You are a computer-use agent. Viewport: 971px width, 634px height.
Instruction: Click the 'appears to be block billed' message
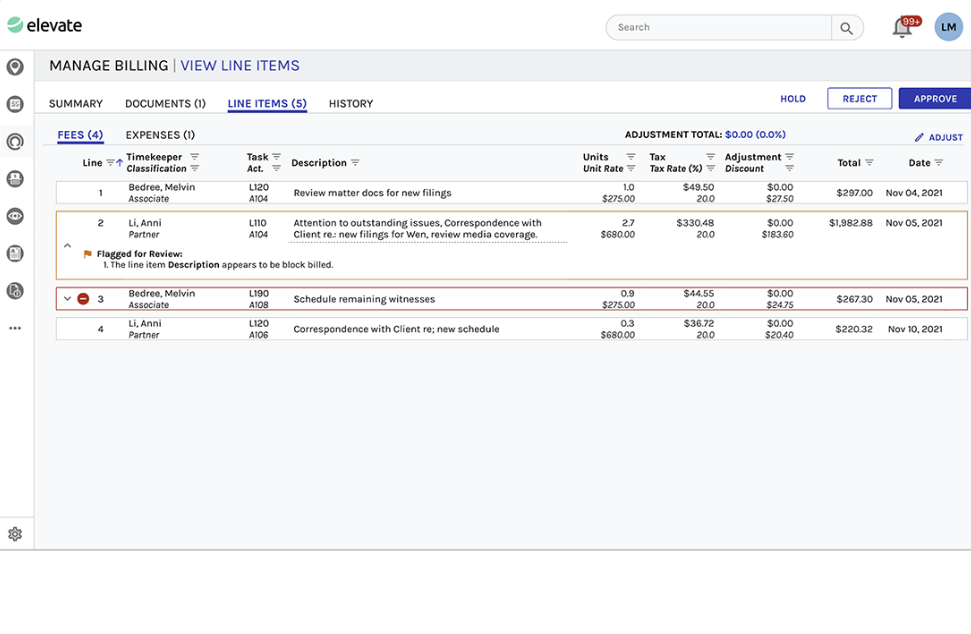pos(277,265)
